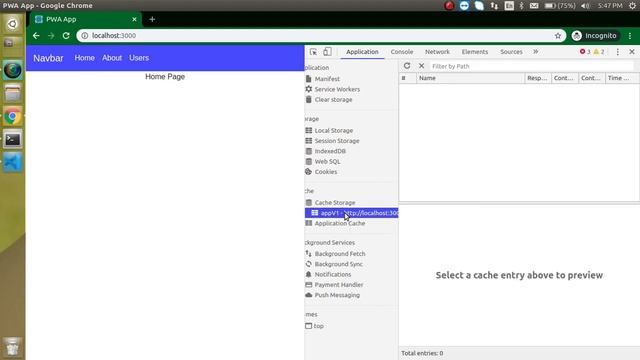Image resolution: width=640 pixels, height=360 pixels.
Task: Select Cache Storage entry
Action: (x=335, y=202)
